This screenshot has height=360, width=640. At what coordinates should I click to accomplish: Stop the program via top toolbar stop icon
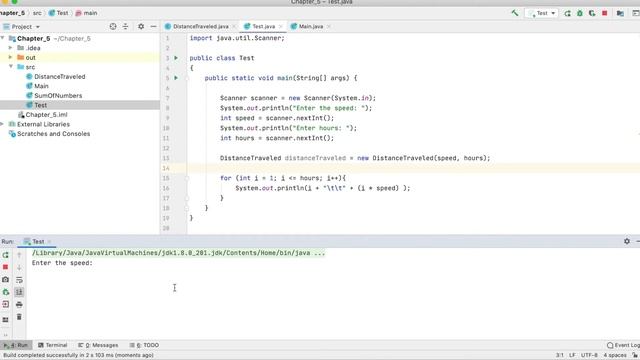point(604,13)
